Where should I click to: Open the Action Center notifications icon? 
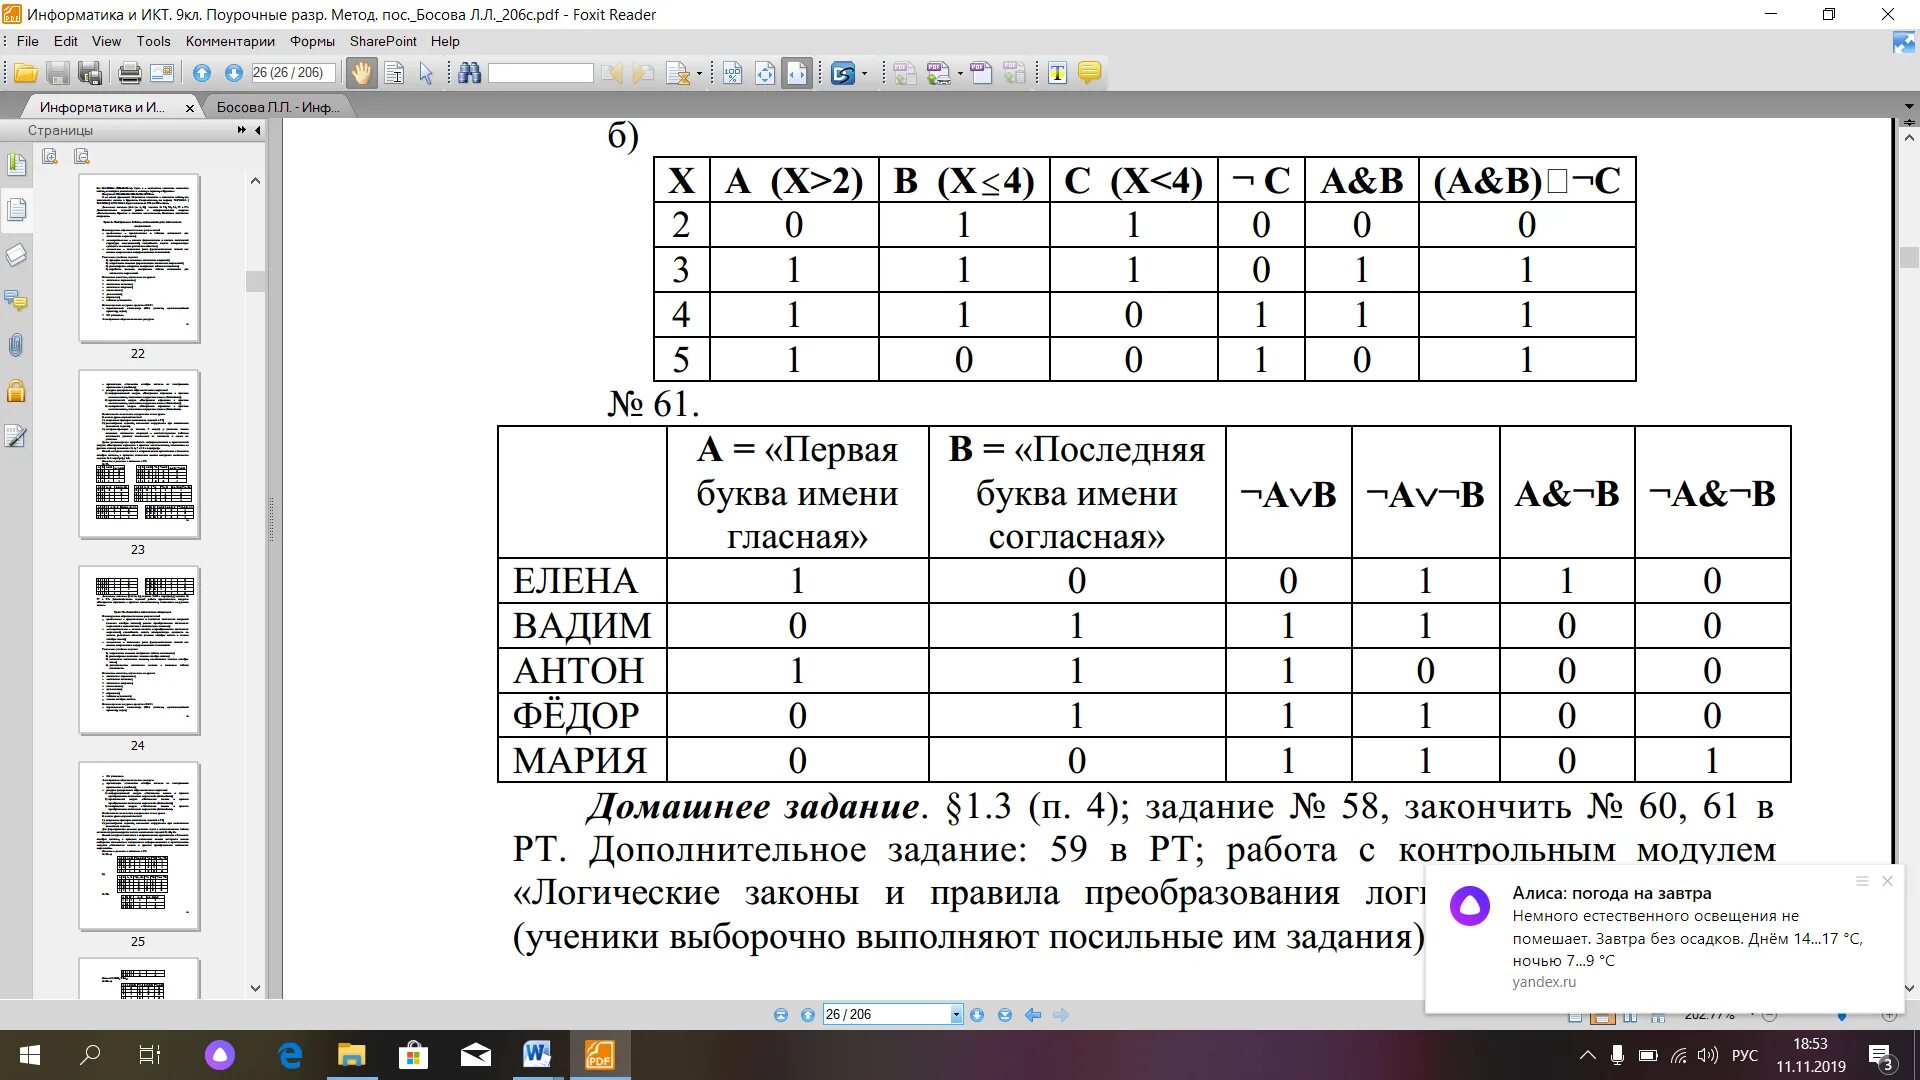pos(1880,1056)
